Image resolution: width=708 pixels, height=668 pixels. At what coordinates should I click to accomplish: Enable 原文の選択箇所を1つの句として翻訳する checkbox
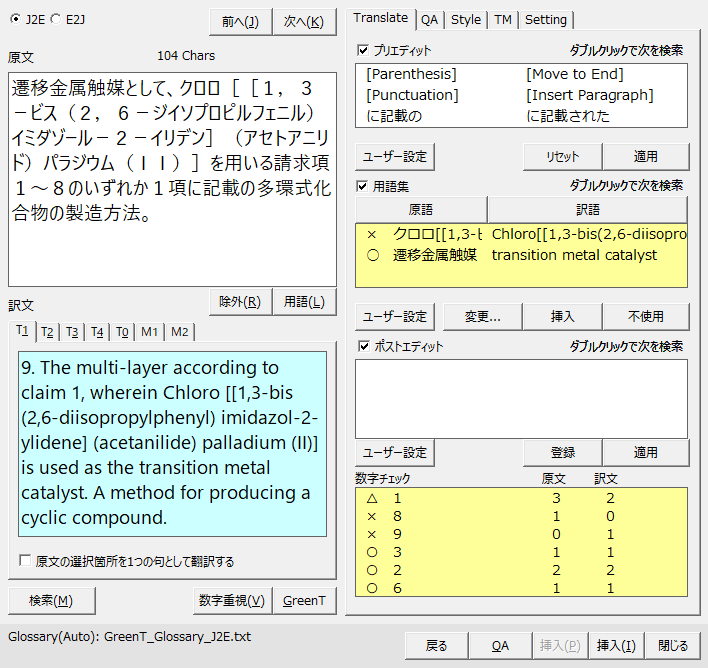tap(25, 562)
